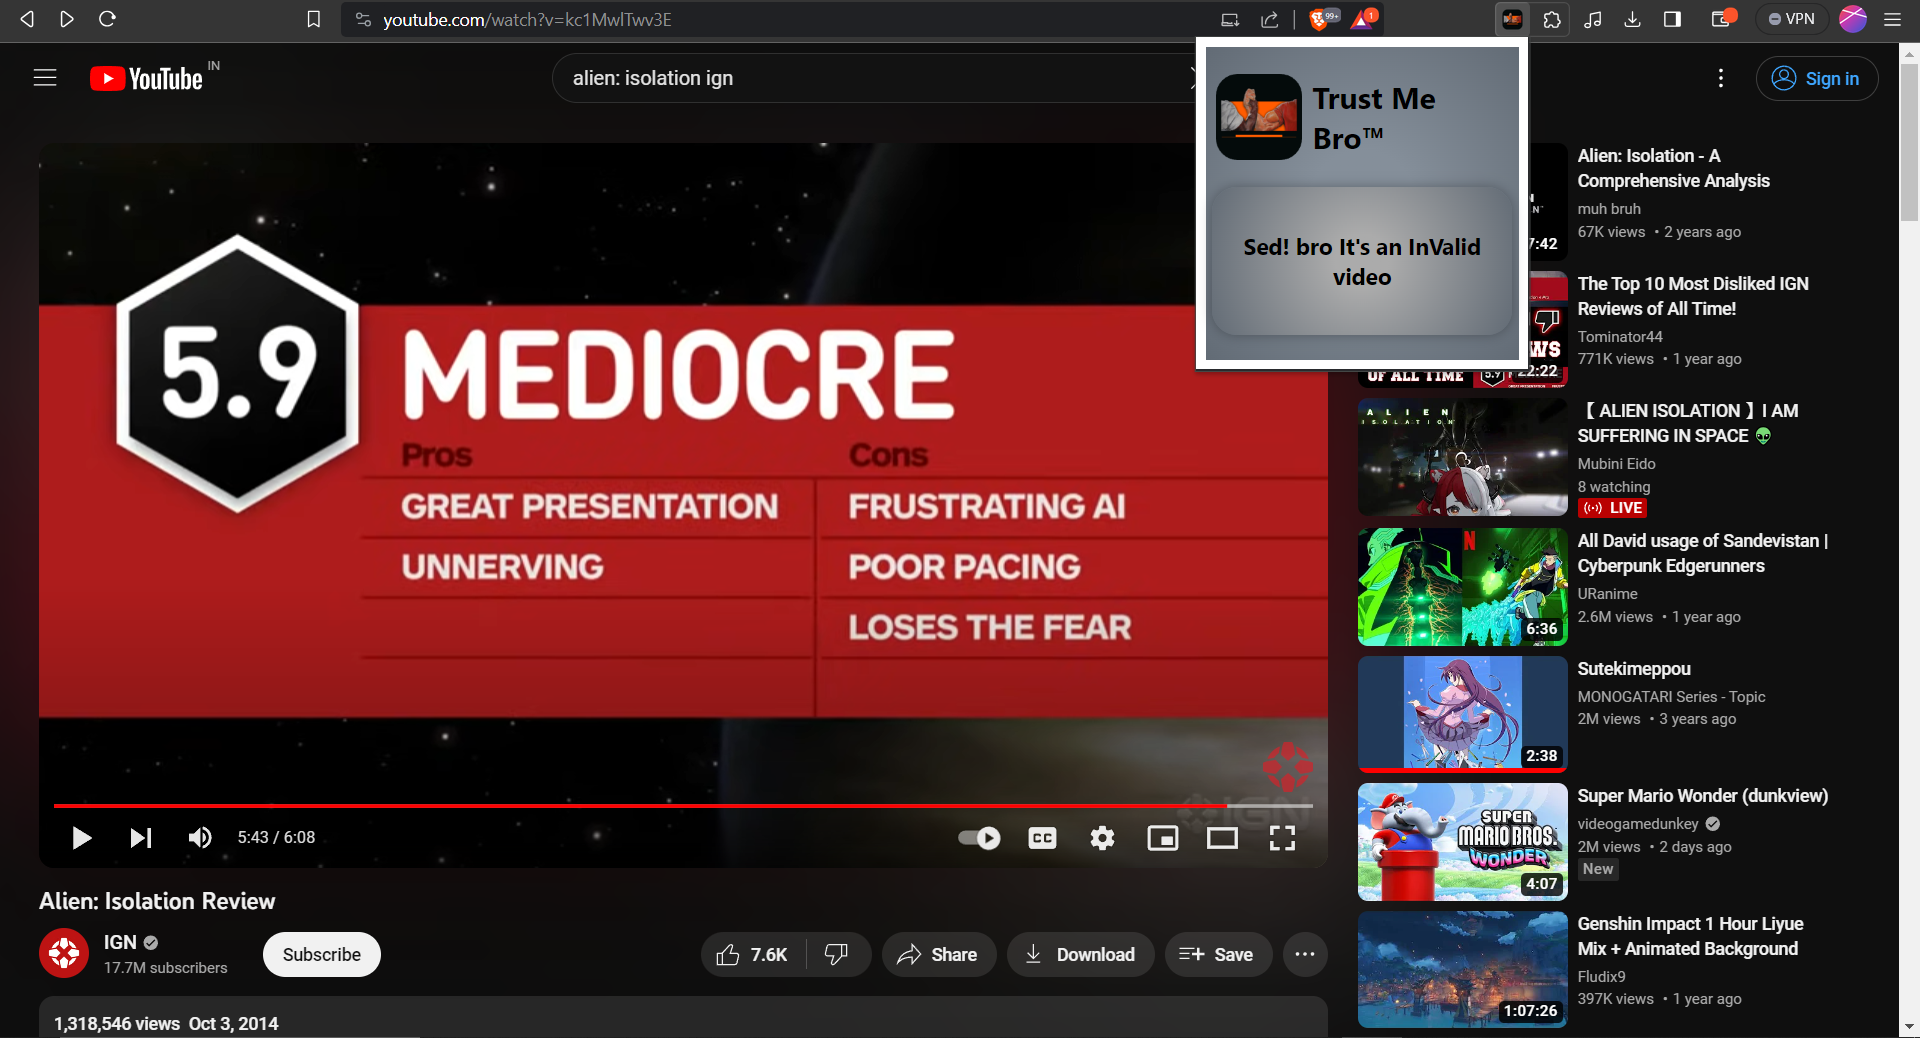Open the Genshin Impact Liyue Mix thumbnail
1920x1038 pixels.
(x=1462, y=969)
